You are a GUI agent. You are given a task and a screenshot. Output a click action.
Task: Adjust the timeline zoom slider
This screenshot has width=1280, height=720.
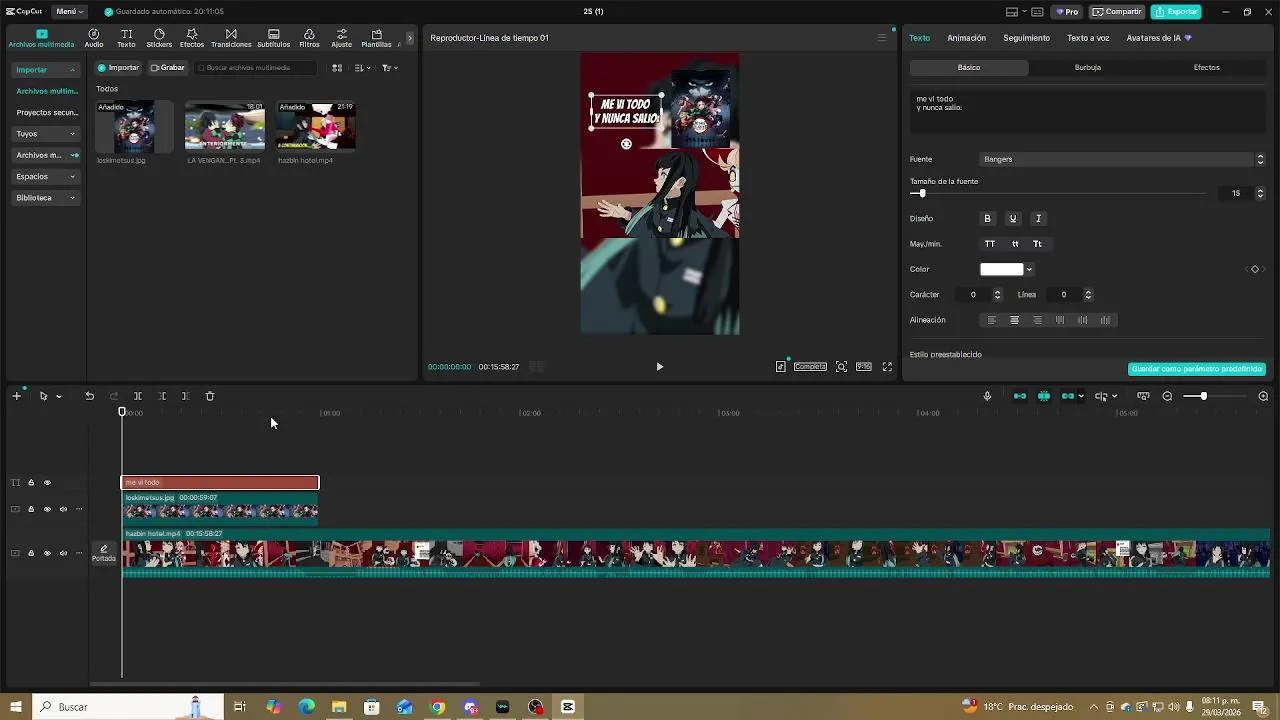1213,396
